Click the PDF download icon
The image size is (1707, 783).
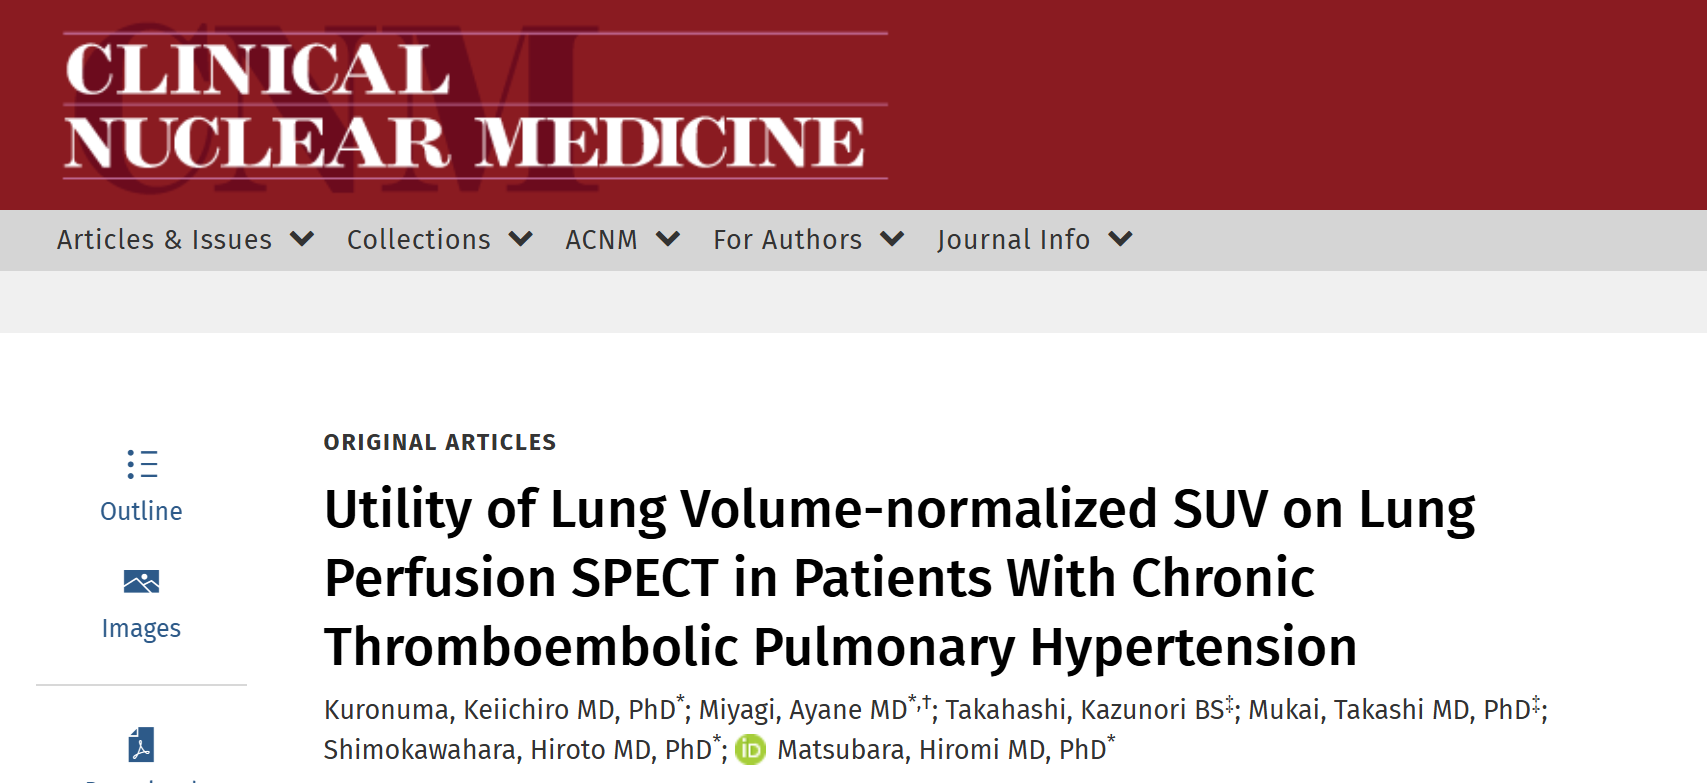point(141,745)
